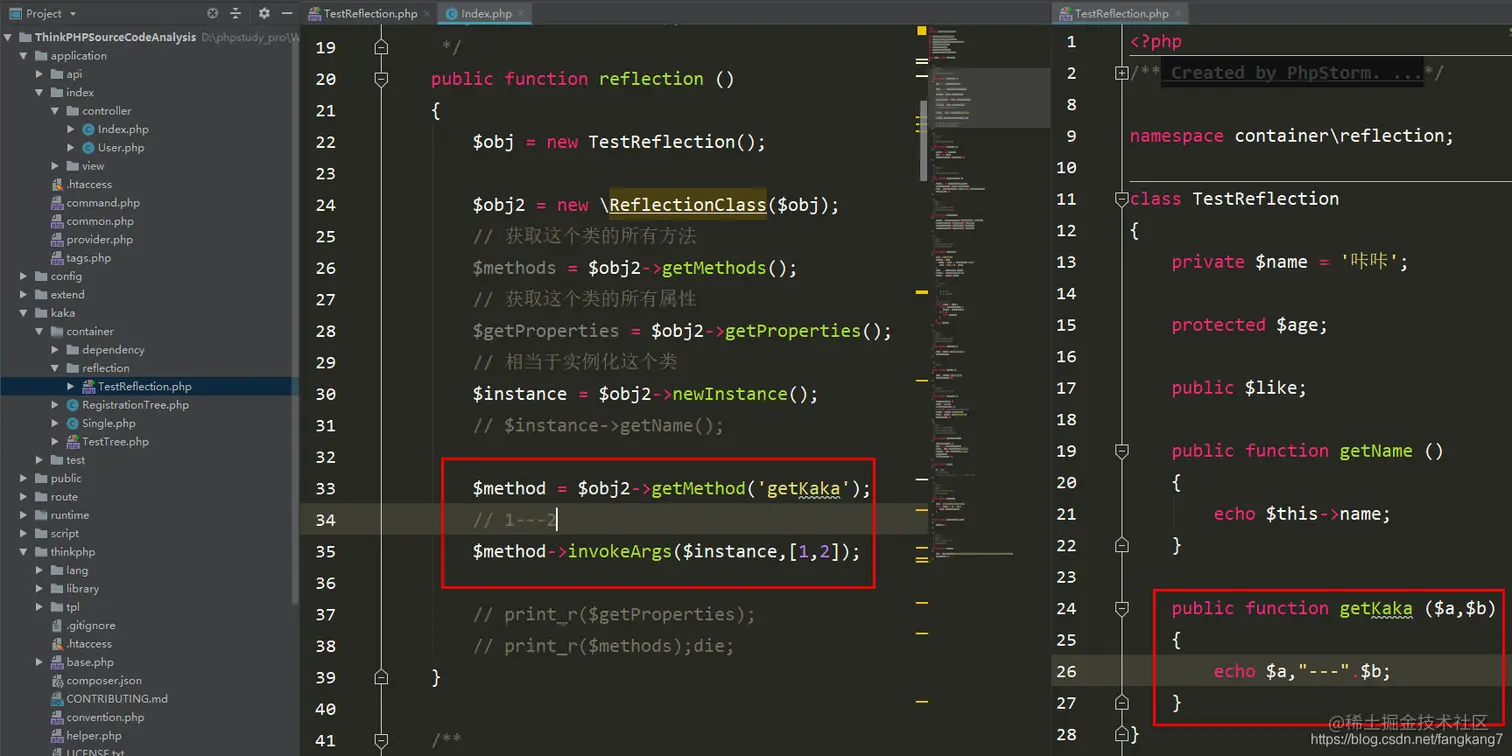Collapse the ThinkPHPSourceCodeAnalysis root folder
The height and width of the screenshot is (756, 1512).
(x=8, y=37)
